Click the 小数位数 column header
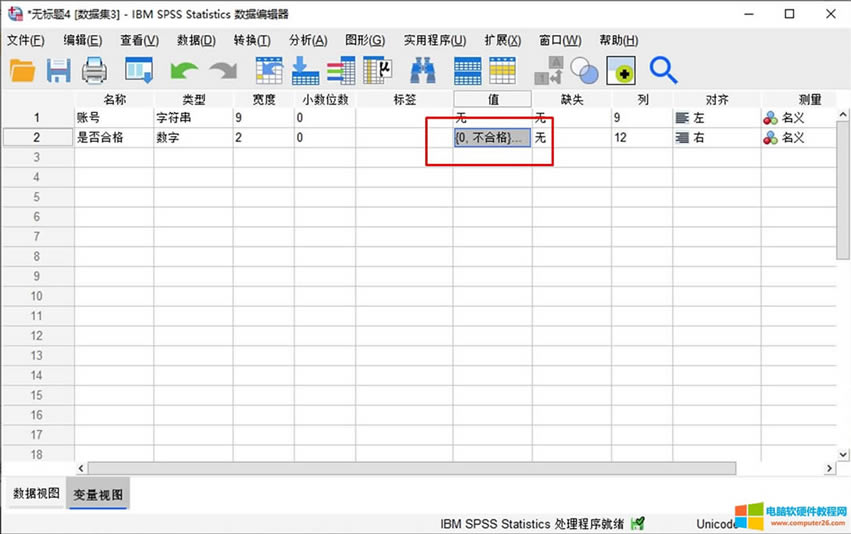Viewport: 851px width, 534px height. point(325,99)
